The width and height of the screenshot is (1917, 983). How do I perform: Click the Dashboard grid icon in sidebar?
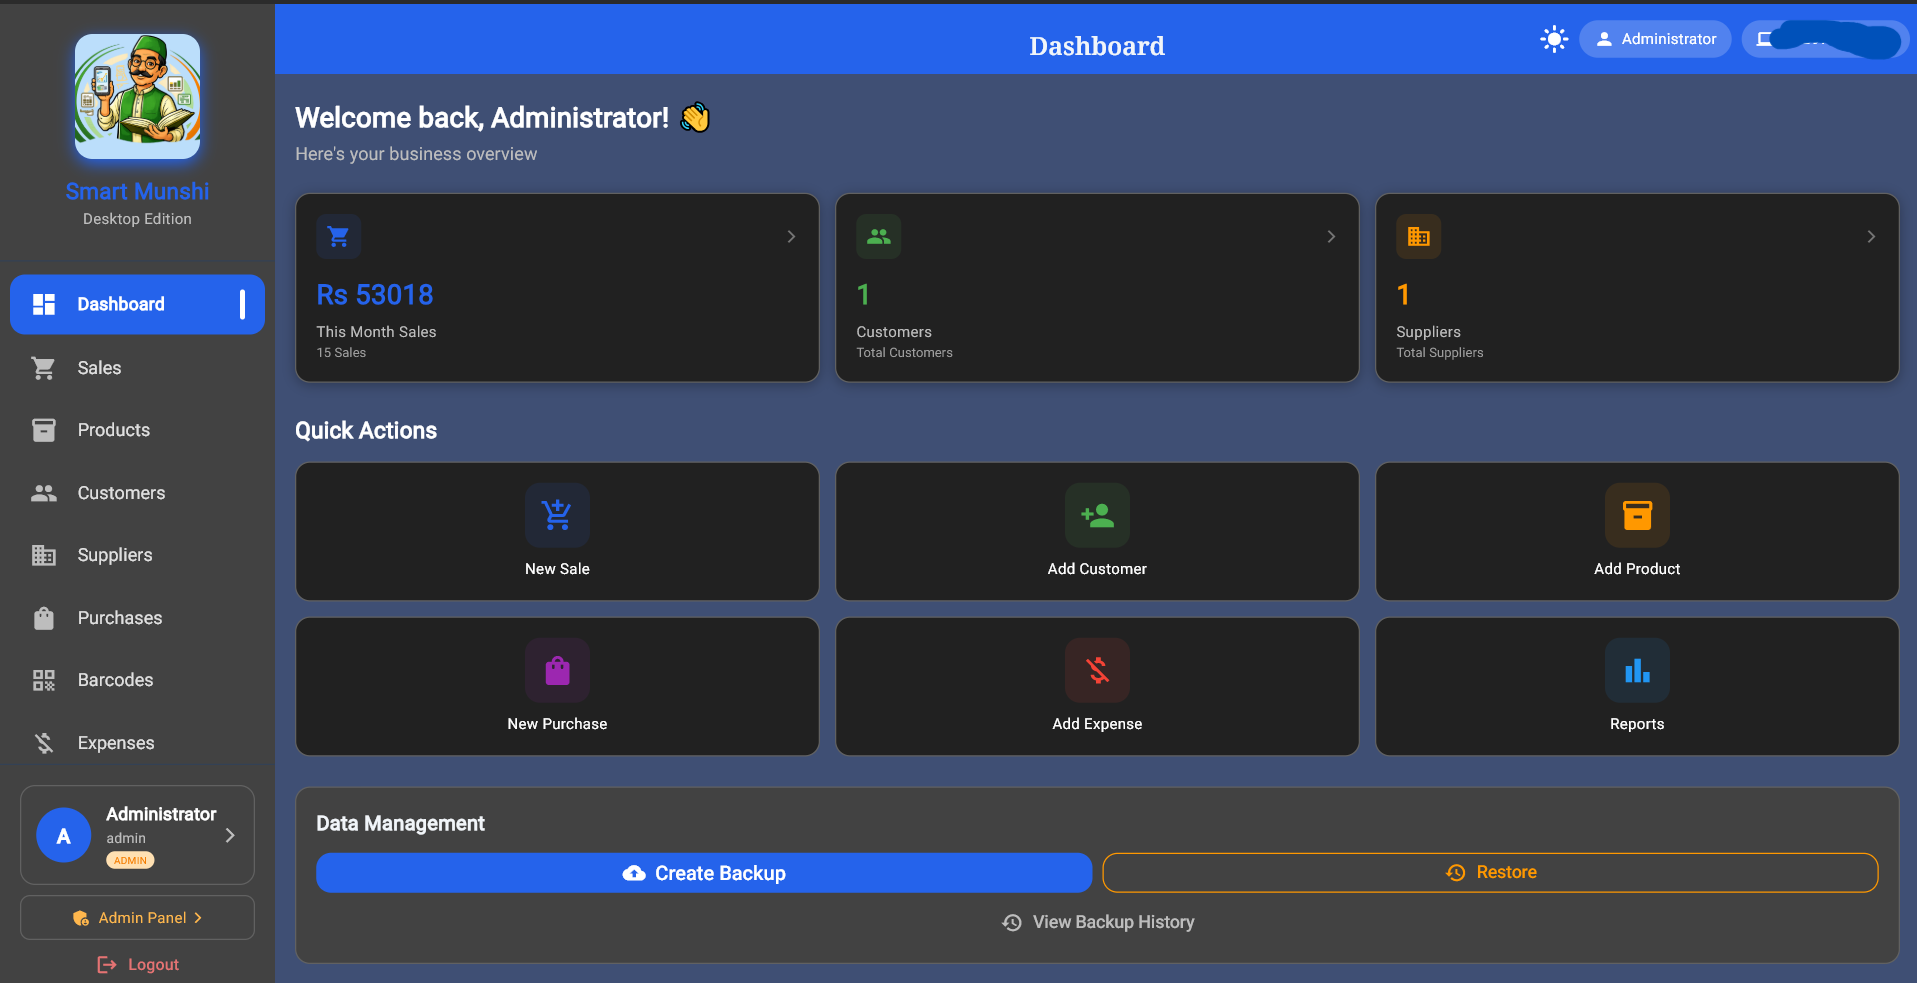click(44, 304)
